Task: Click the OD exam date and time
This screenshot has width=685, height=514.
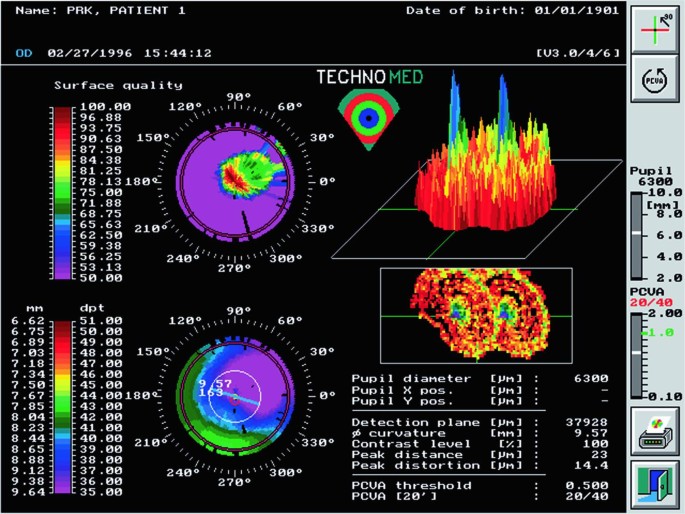Action: 114,52
